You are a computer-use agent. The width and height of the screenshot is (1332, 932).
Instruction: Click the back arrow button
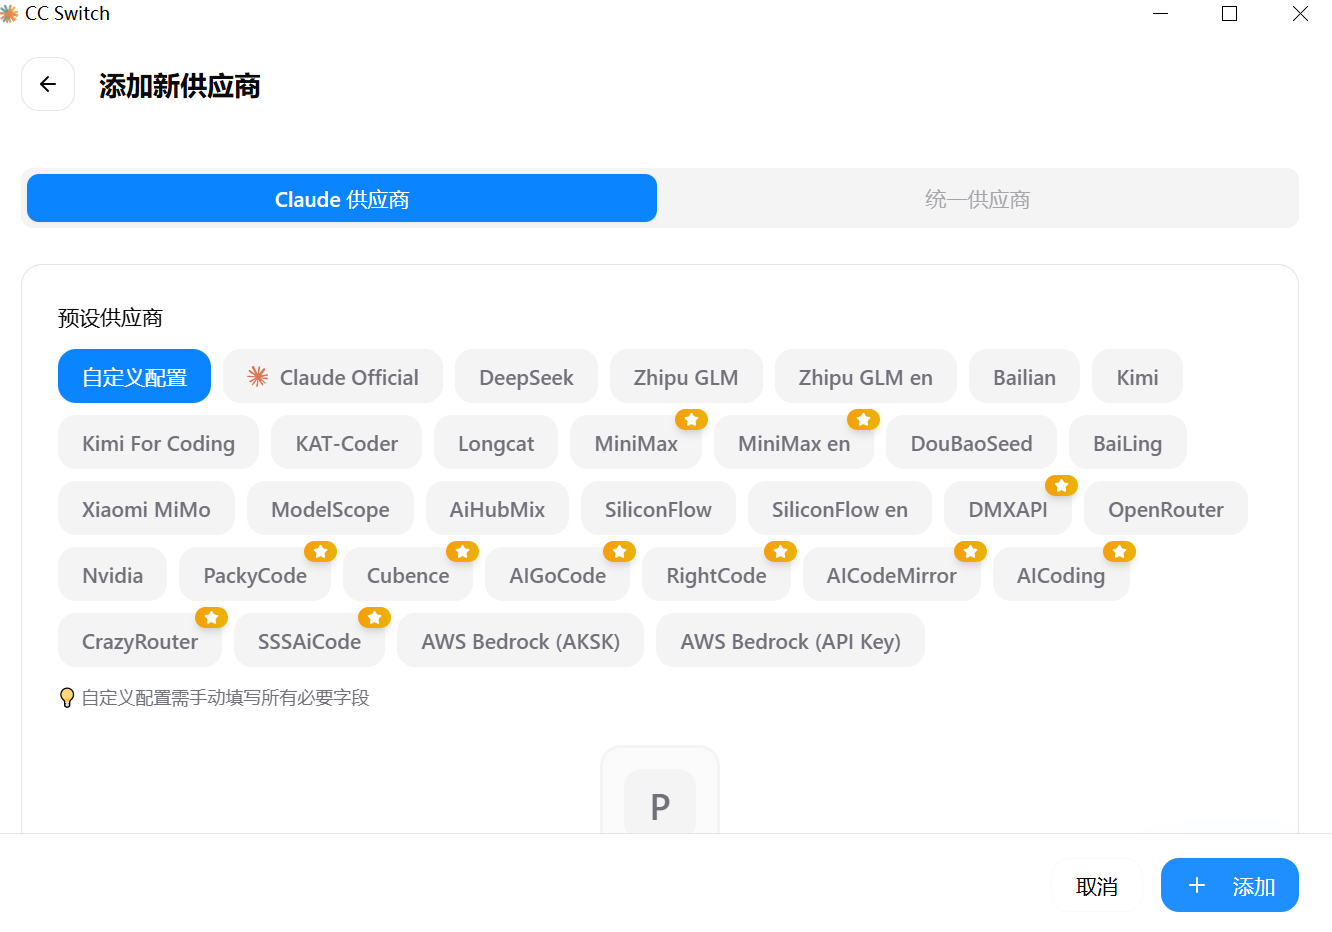click(x=48, y=84)
